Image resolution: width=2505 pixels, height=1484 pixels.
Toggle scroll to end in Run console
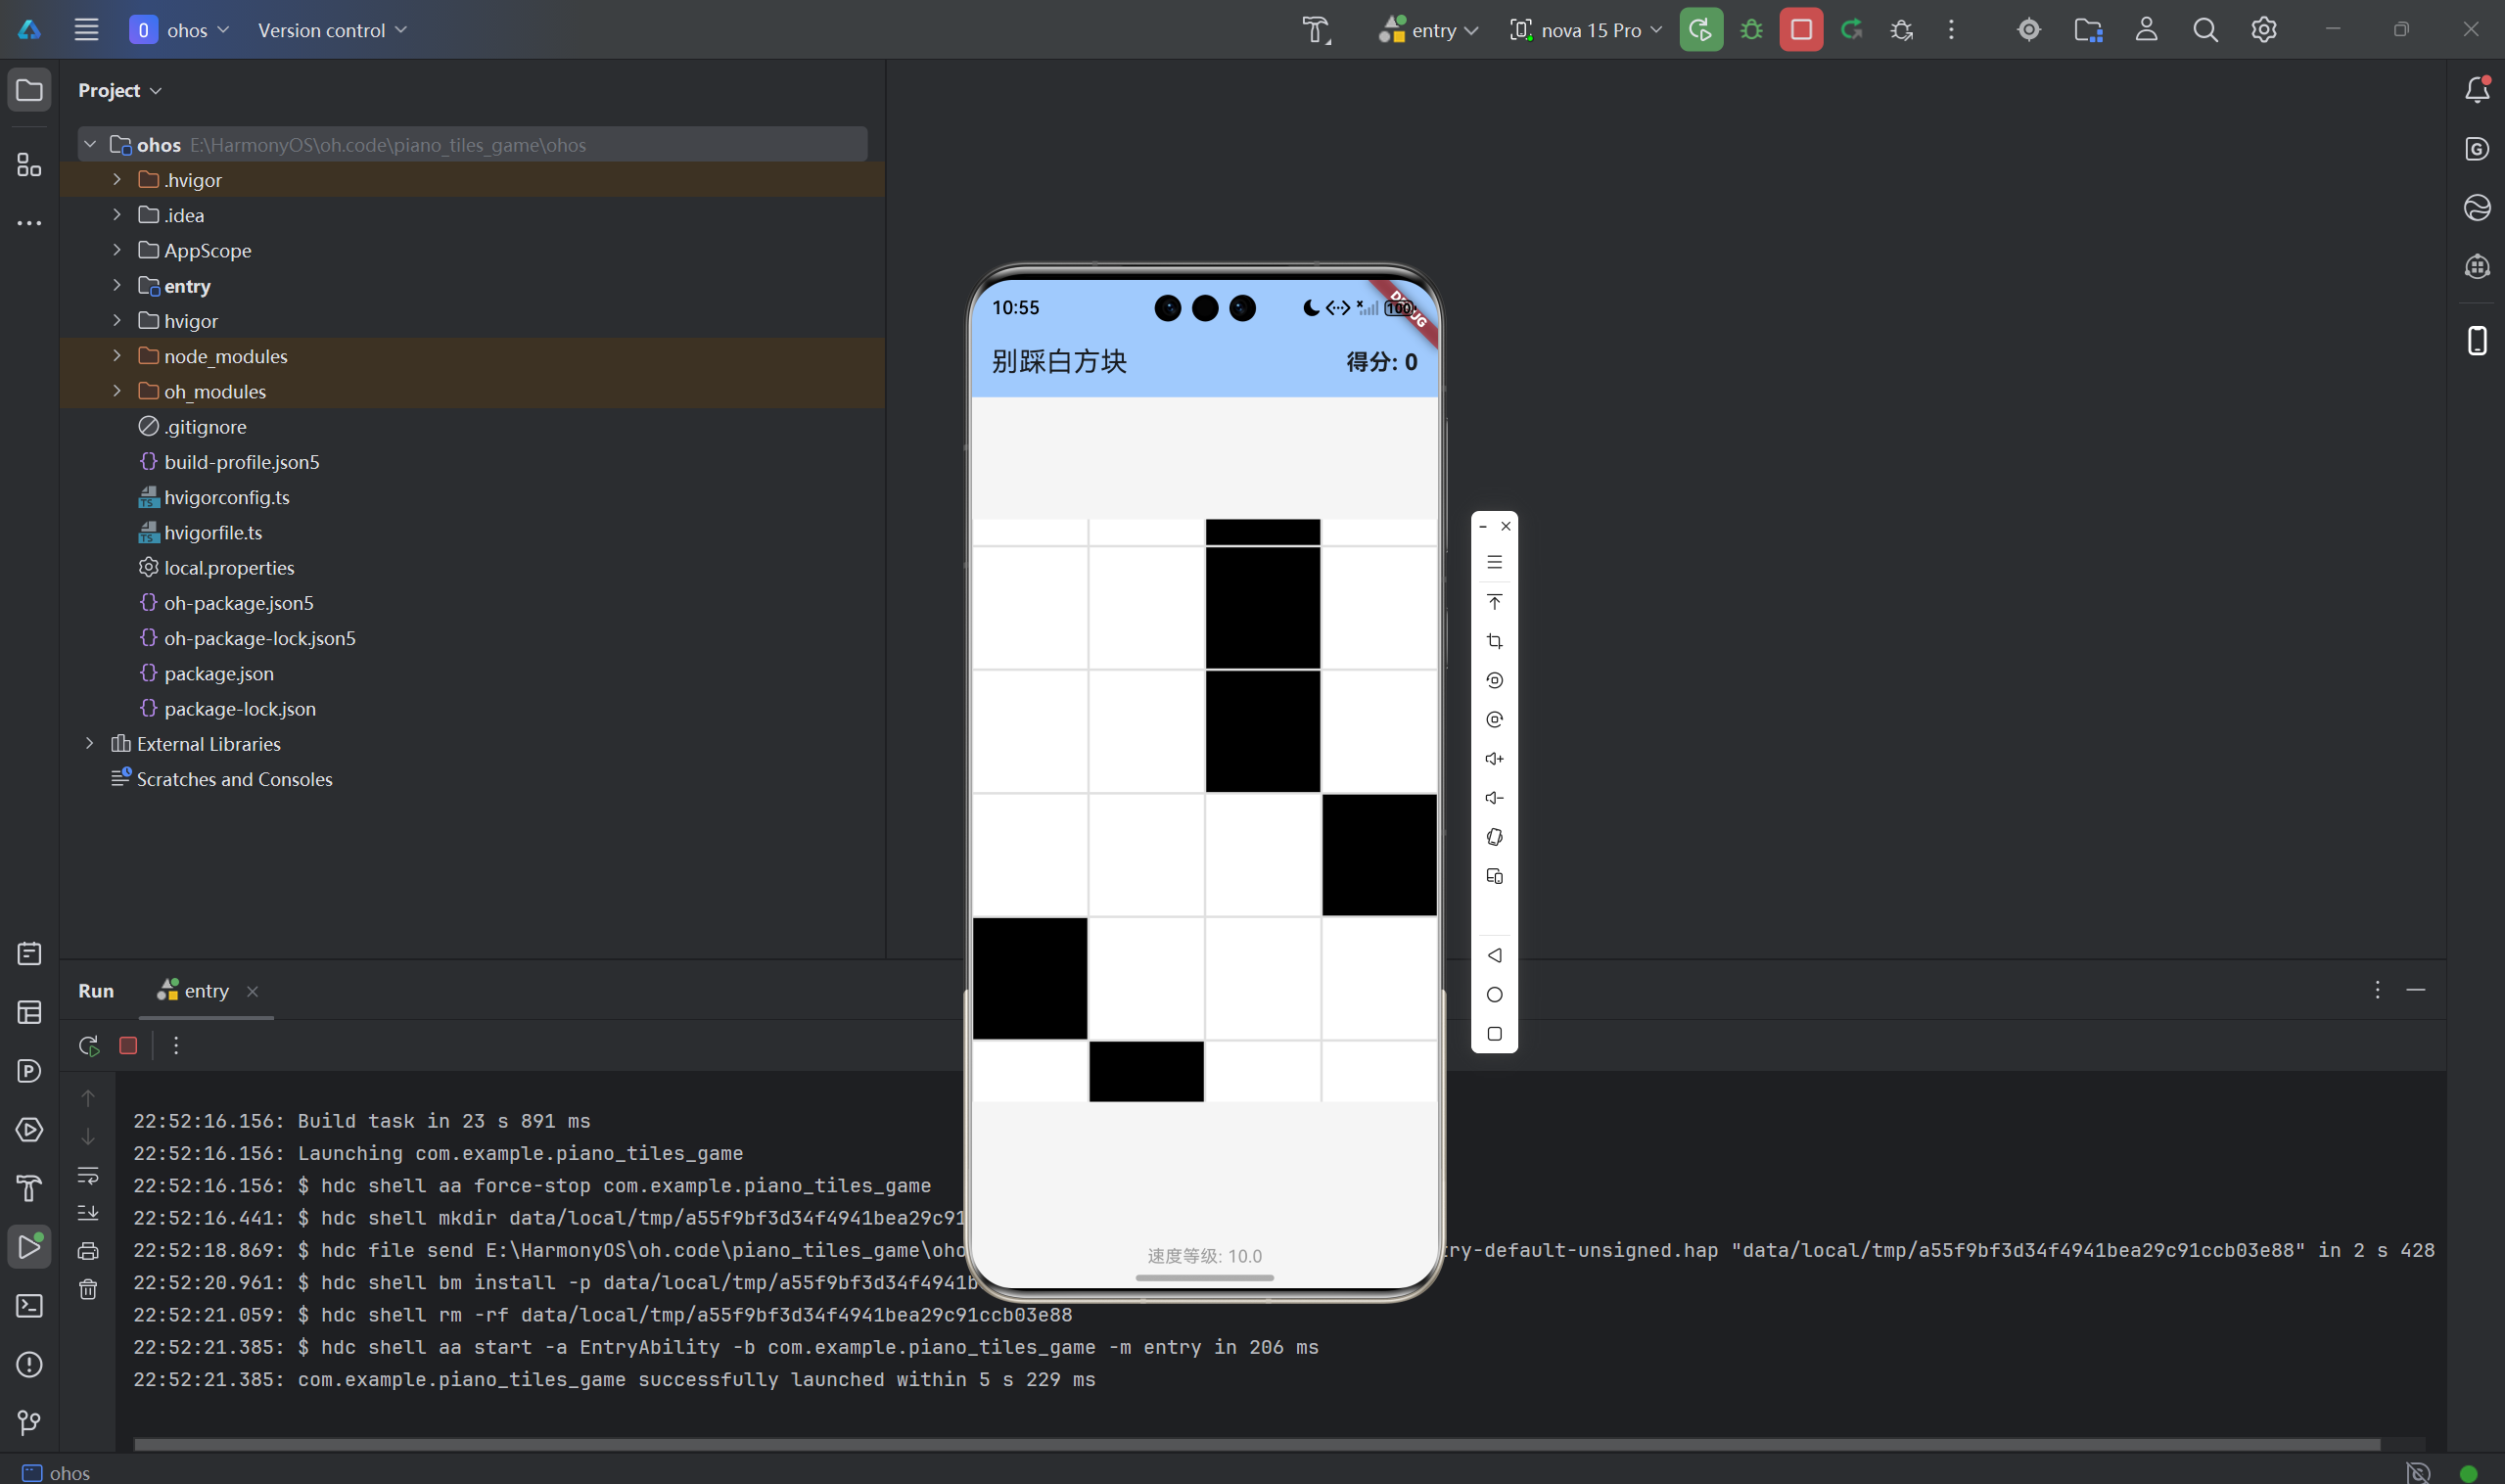pyautogui.click(x=88, y=1213)
